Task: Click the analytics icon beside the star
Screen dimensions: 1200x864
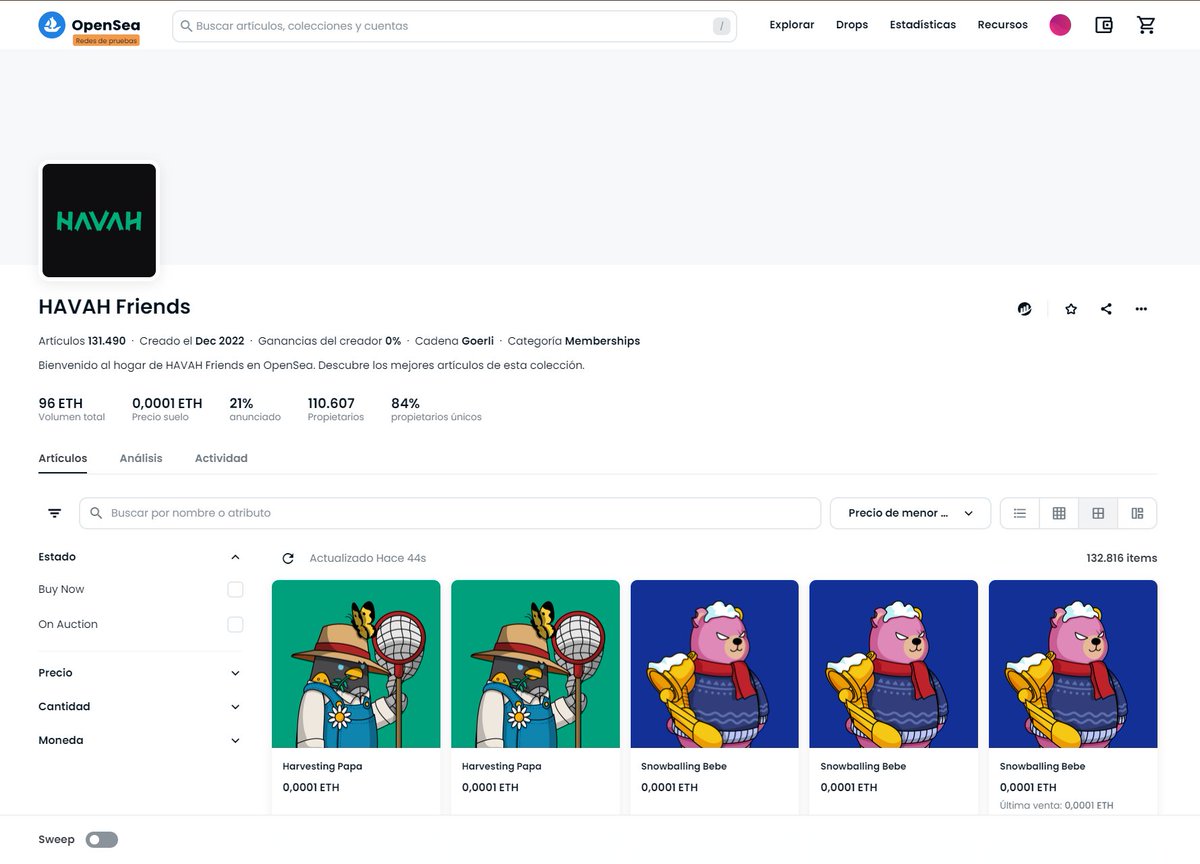Action: tap(1025, 309)
